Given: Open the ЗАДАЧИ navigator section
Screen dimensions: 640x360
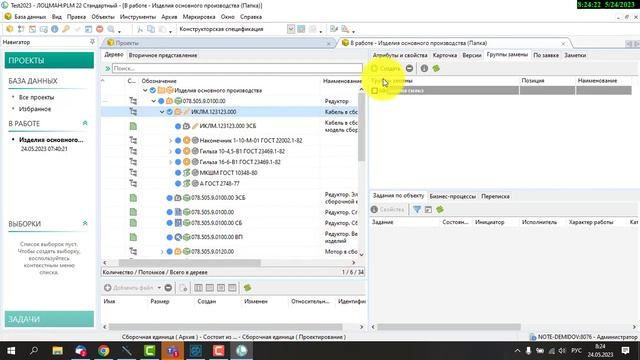Looking at the screenshot, I should click(x=49, y=319).
